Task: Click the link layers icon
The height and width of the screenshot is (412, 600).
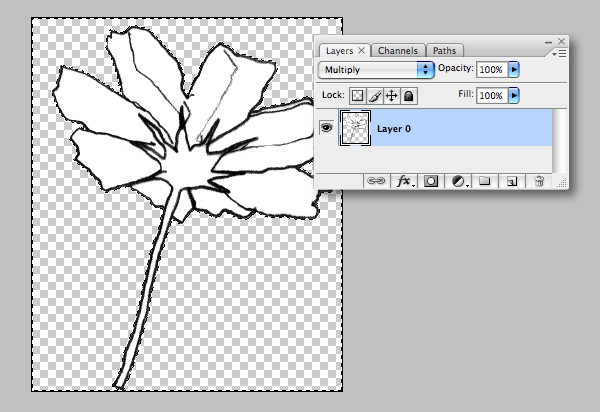Action: tap(377, 181)
